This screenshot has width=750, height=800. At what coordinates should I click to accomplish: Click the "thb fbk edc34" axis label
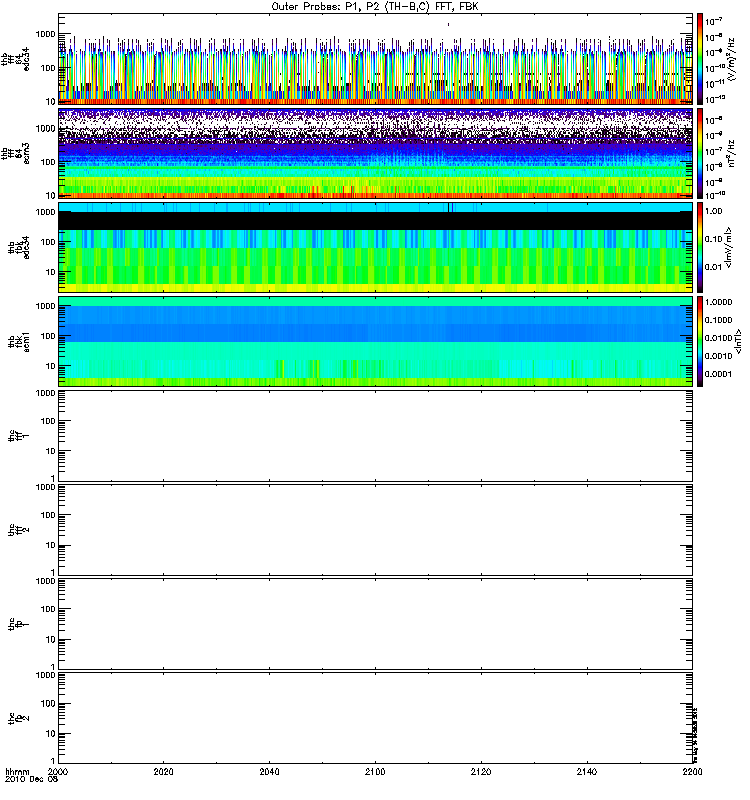pyautogui.click(x=18, y=247)
